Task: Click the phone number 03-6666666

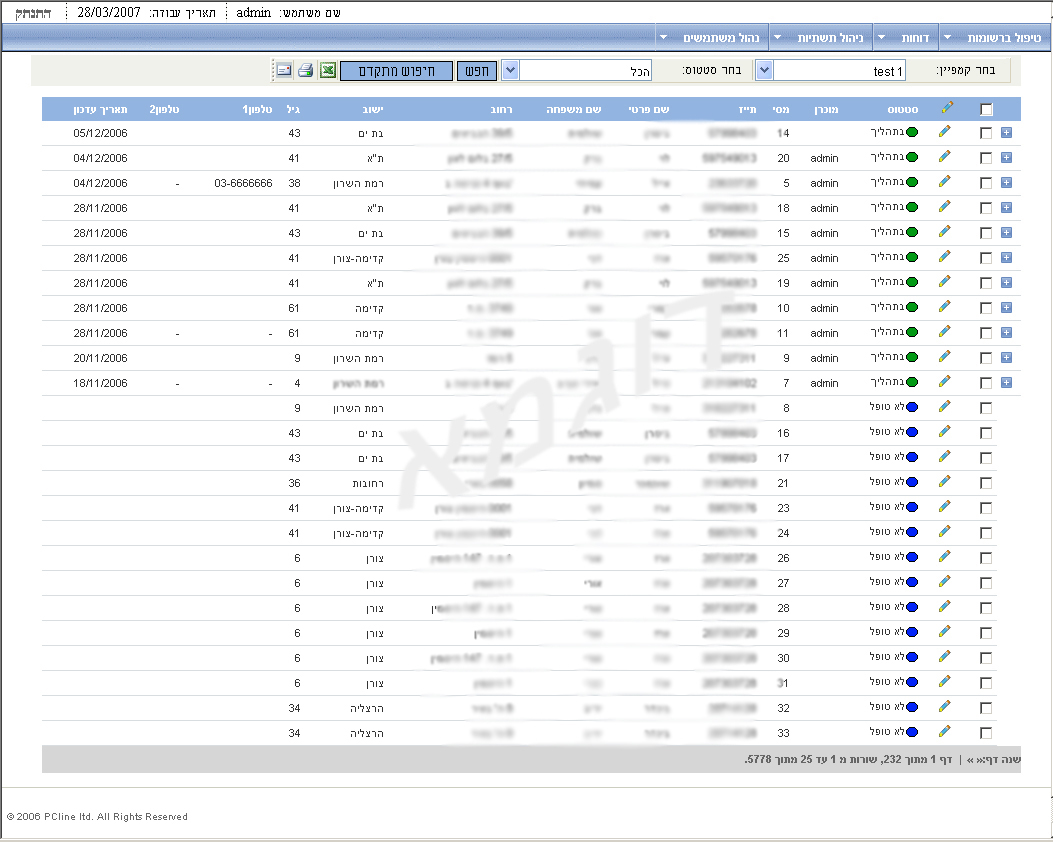Action: point(243,183)
